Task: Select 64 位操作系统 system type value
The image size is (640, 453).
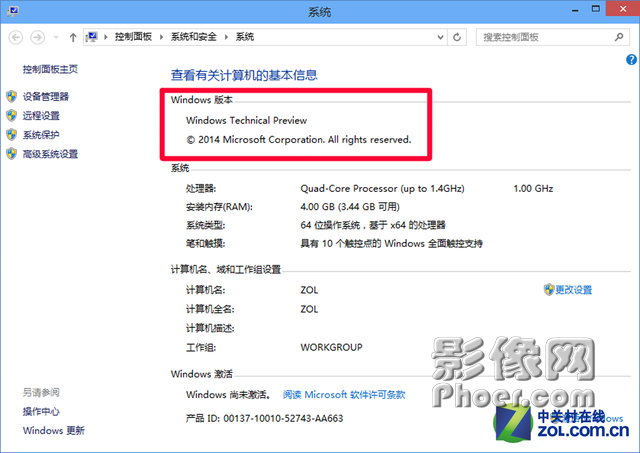Action: (x=373, y=225)
